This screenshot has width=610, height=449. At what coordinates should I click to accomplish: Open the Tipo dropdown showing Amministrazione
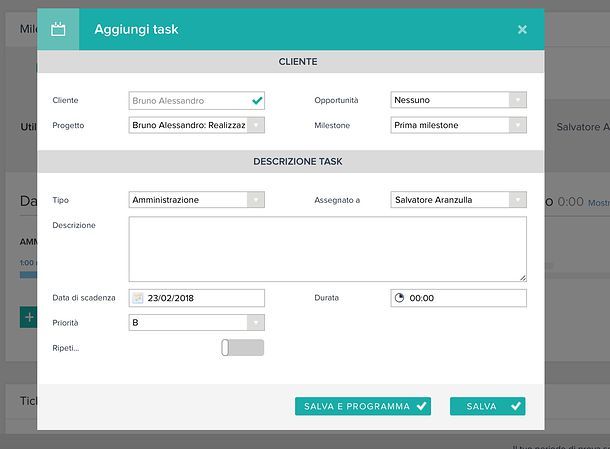coord(196,200)
